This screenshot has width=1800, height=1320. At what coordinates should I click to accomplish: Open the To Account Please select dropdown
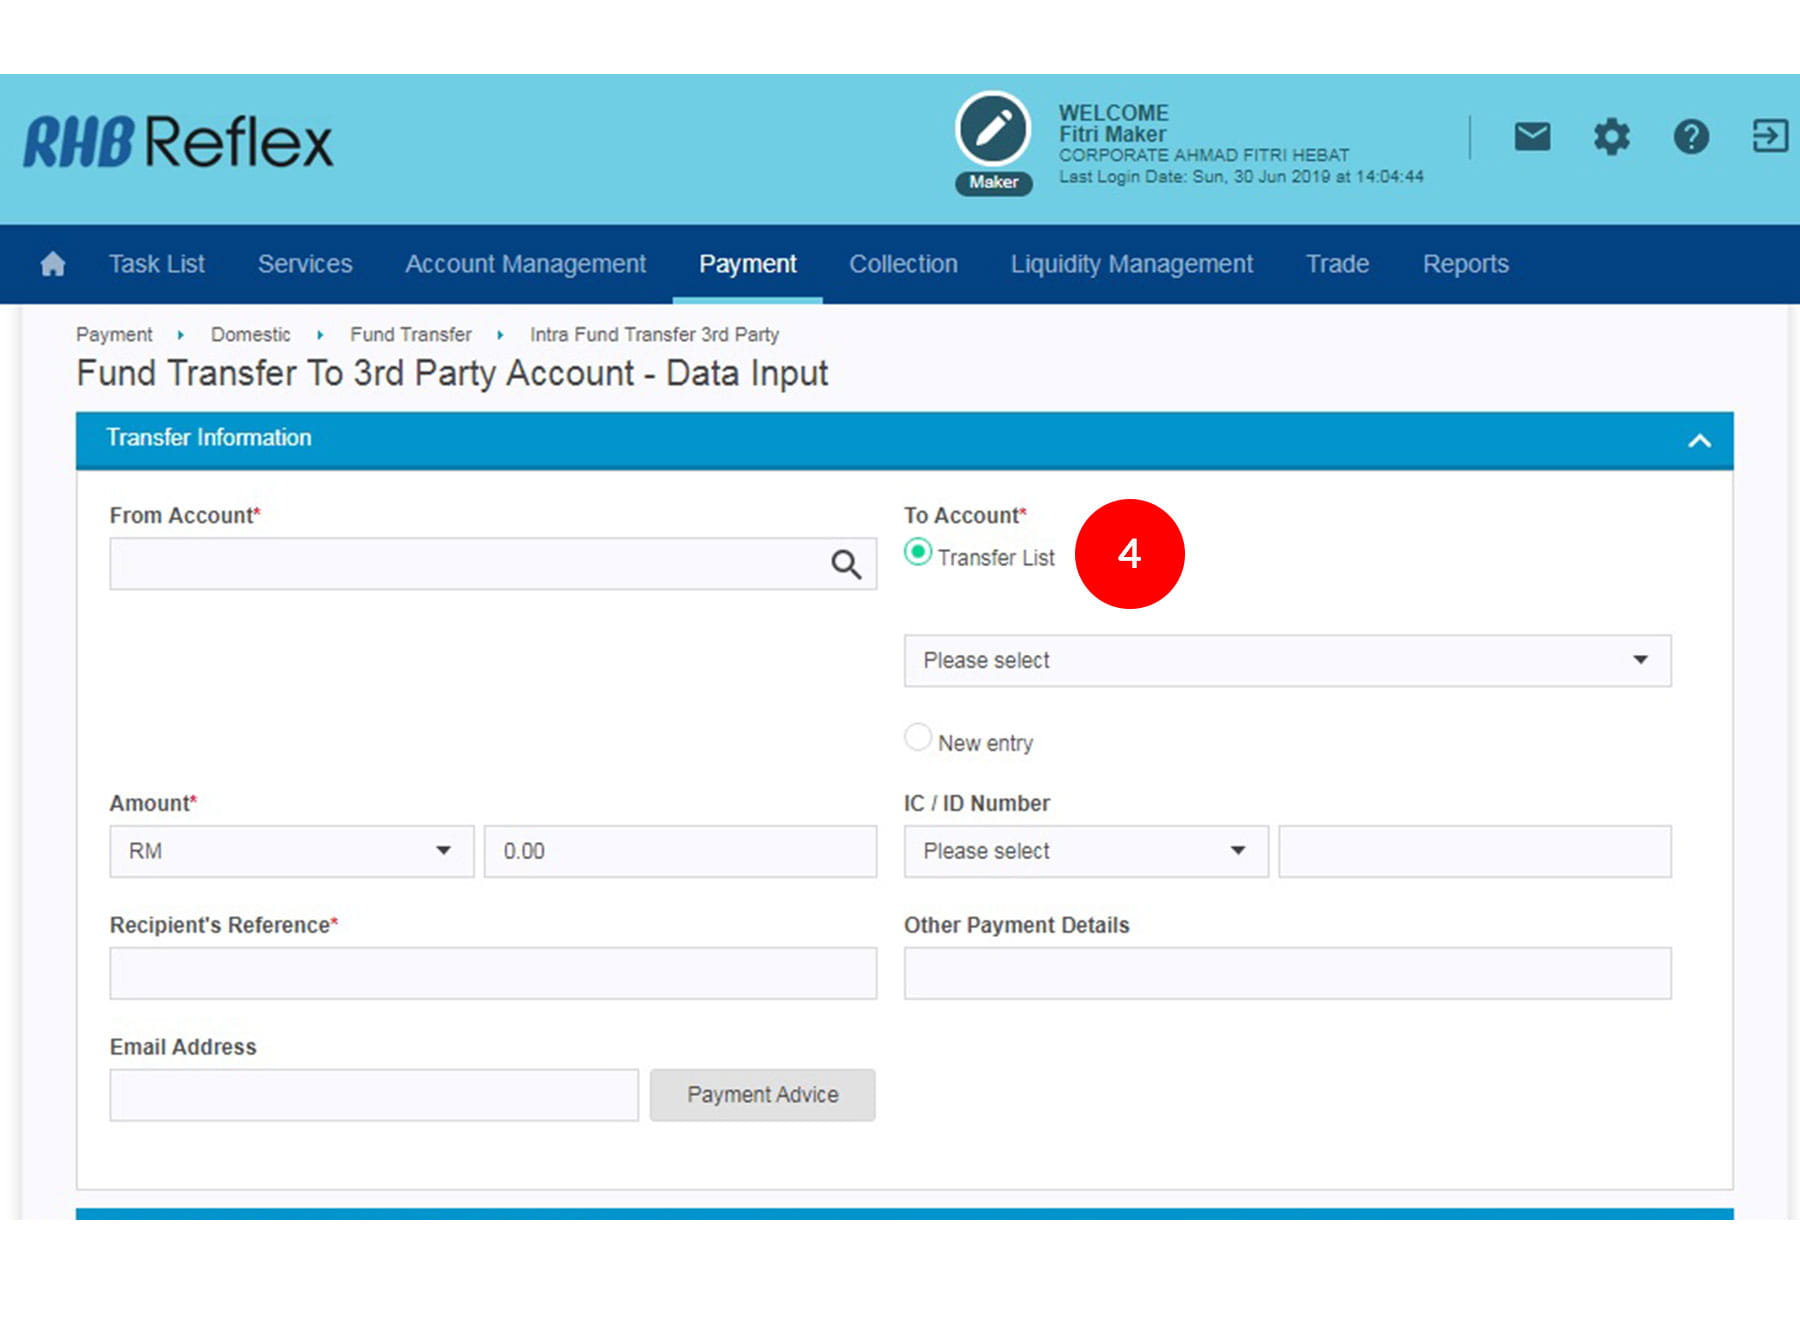coord(1286,661)
